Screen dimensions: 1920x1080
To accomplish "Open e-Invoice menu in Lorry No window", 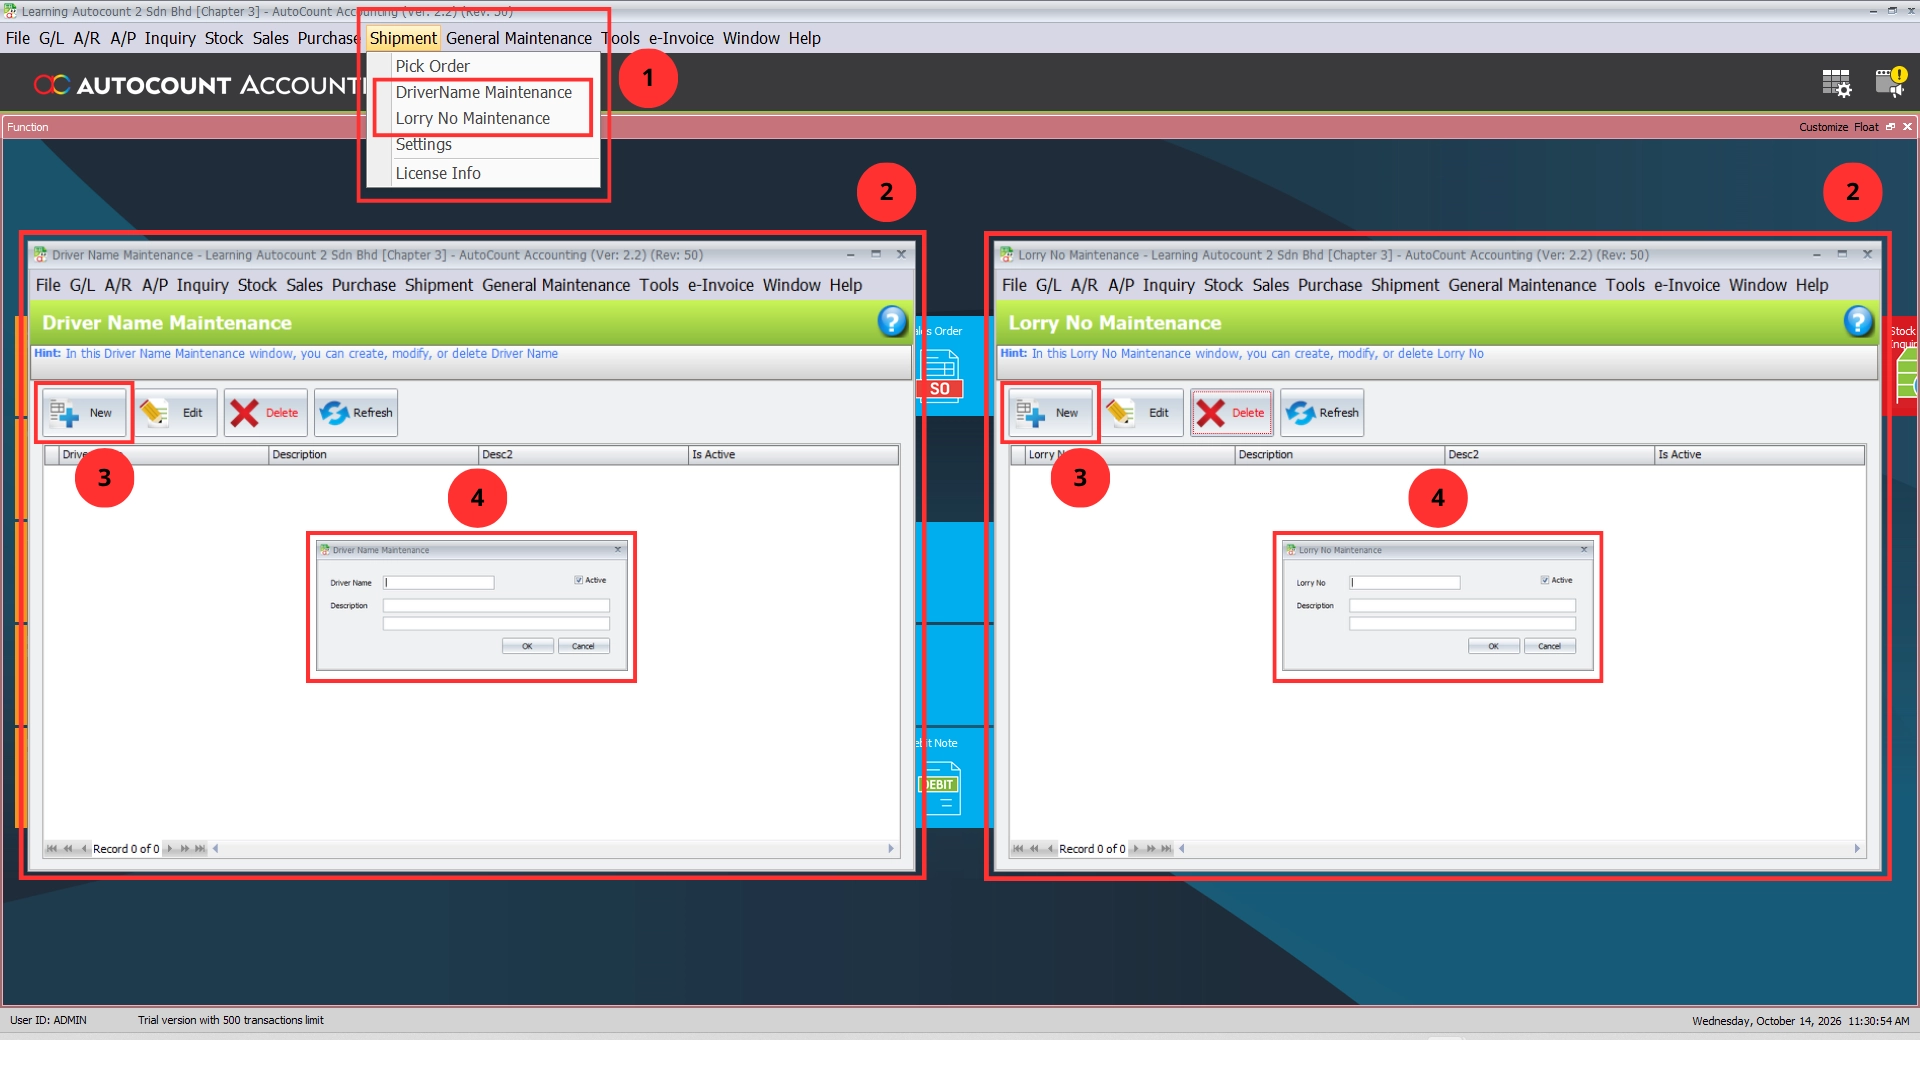I will 1687,285.
